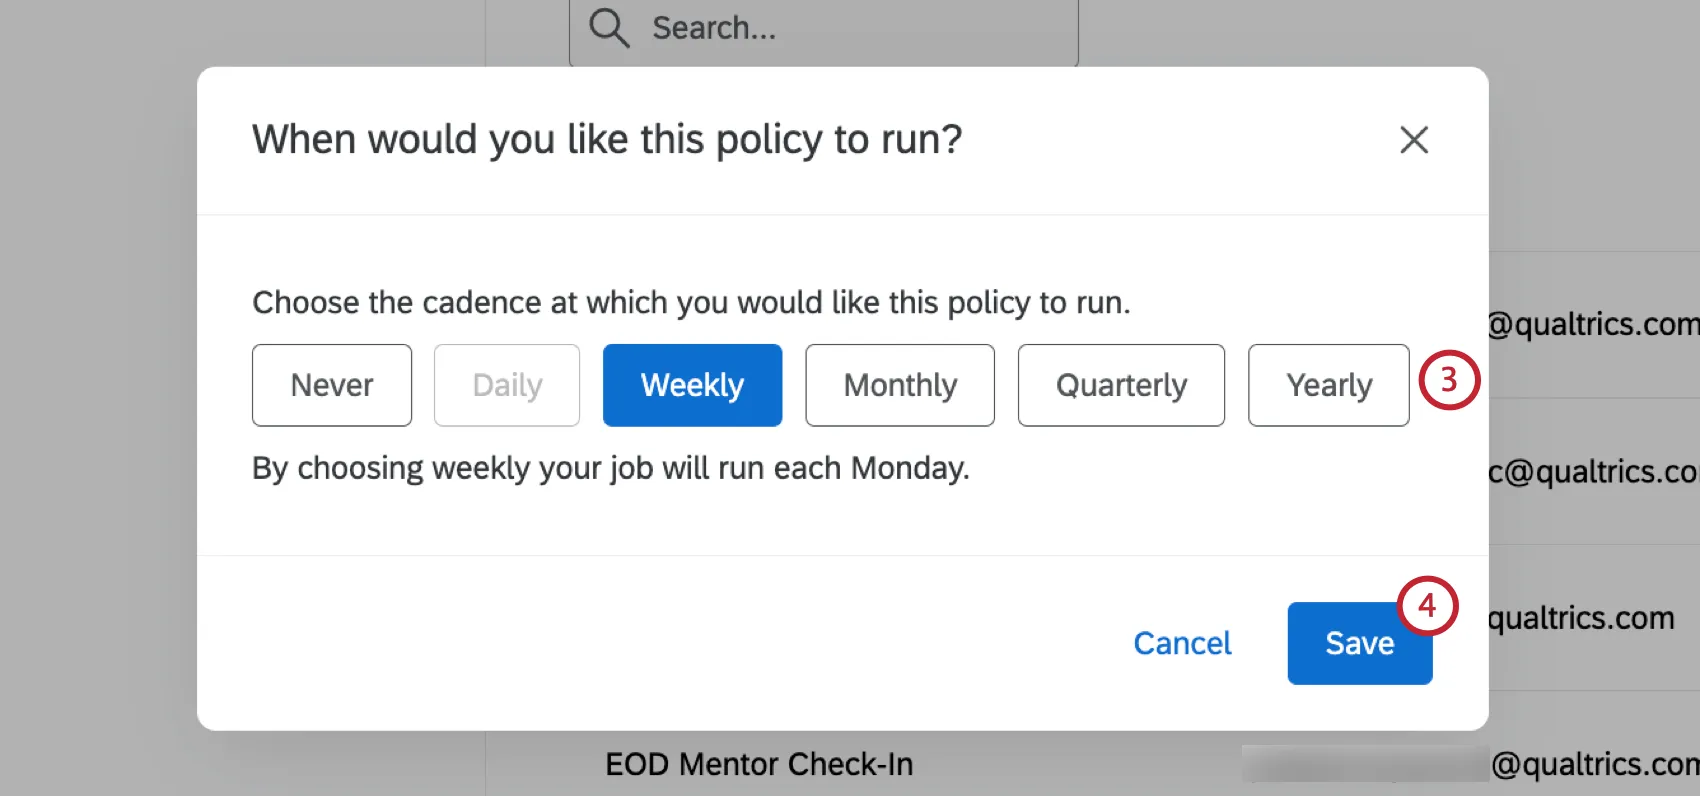The width and height of the screenshot is (1700, 796).
Task: Choose the Monthly cadence option
Action: 899,385
